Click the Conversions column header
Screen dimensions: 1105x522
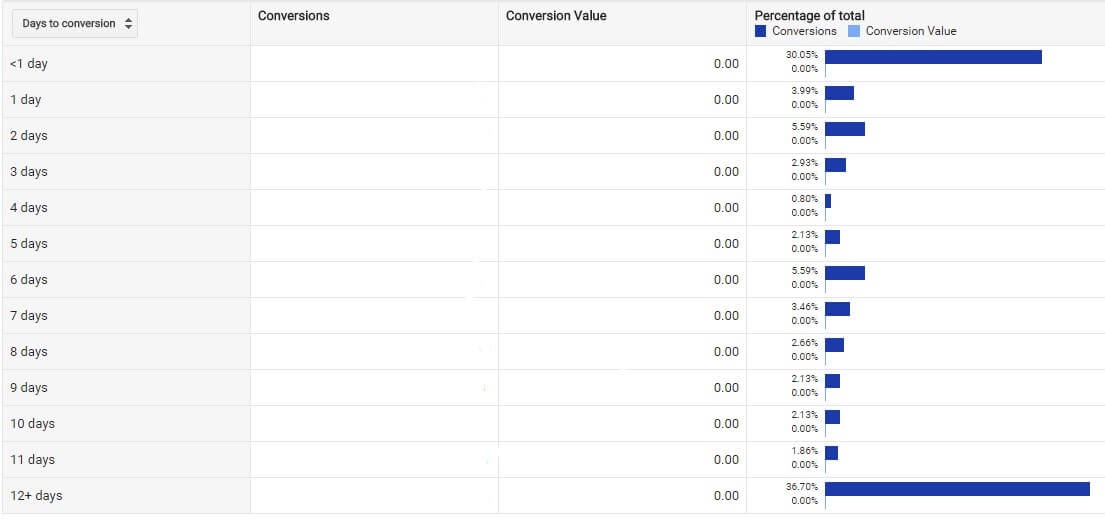point(293,16)
